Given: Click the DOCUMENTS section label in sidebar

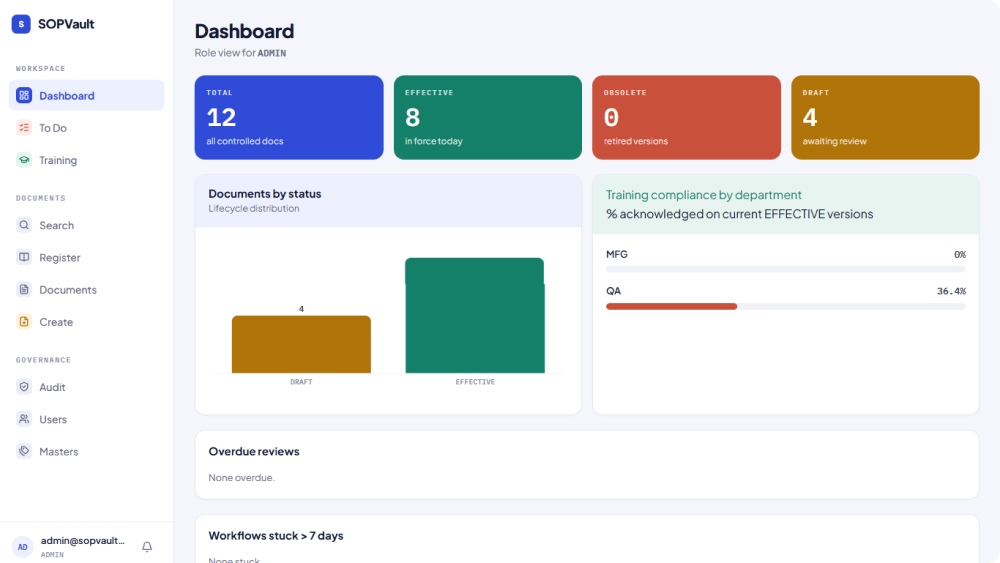Looking at the screenshot, I should (41, 198).
